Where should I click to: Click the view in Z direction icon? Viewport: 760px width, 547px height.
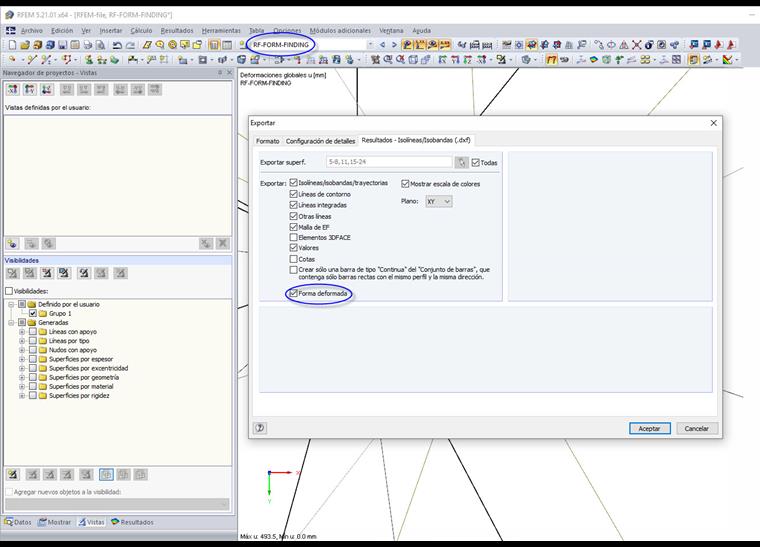click(x=468, y=60)
